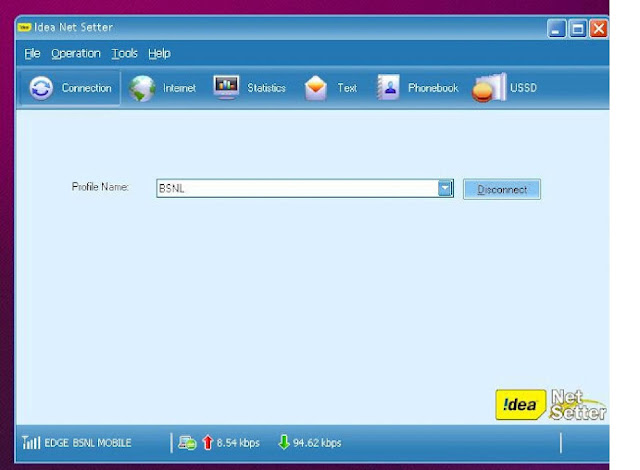Switch to the Phonebook tab label
The width and height of the screenshot is (640, 470).
coord(433,88)
